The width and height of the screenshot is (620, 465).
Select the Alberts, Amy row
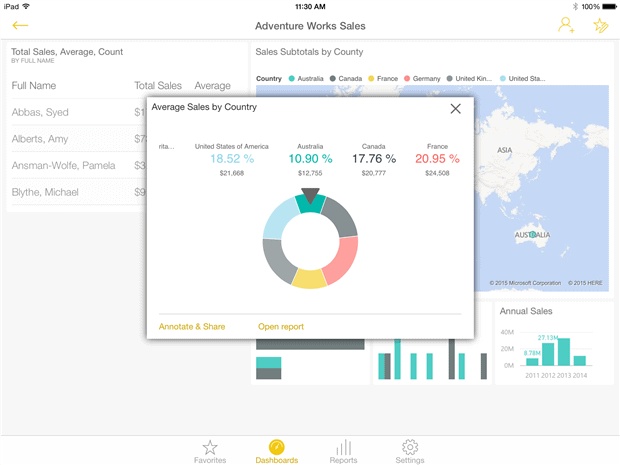click(x=79, y=139)
